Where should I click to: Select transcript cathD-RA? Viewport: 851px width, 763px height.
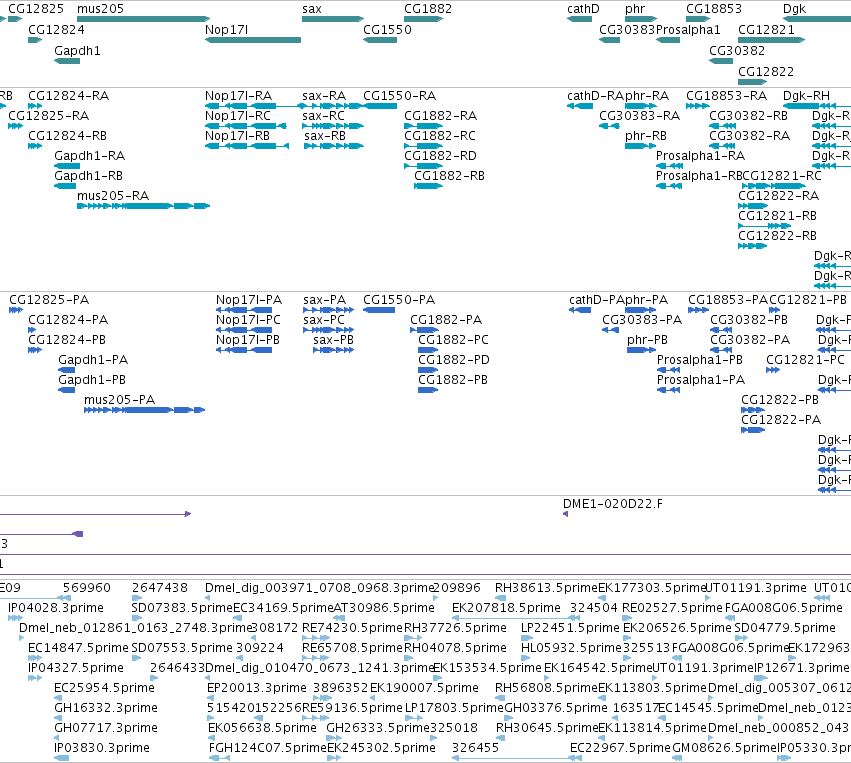tap(595, 96)
